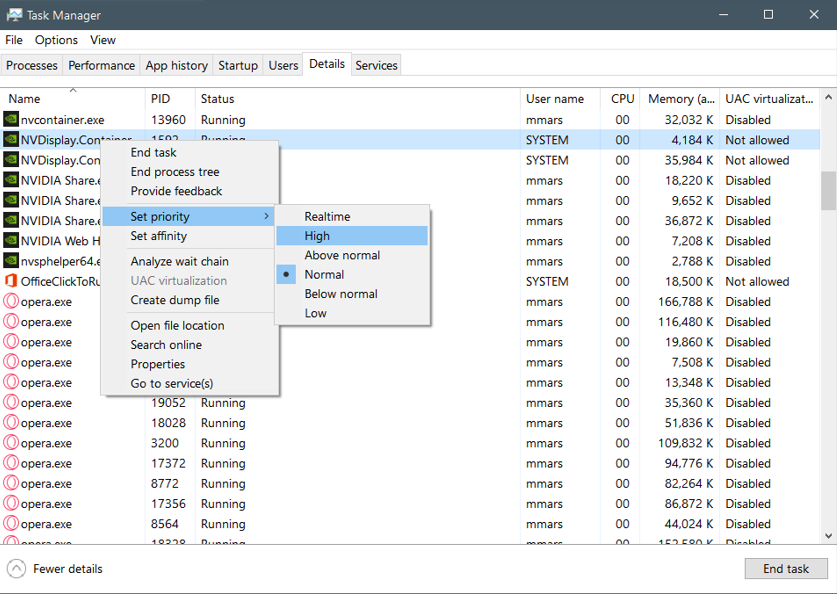
Task: Choose Above normal priority
Action: 352,255
